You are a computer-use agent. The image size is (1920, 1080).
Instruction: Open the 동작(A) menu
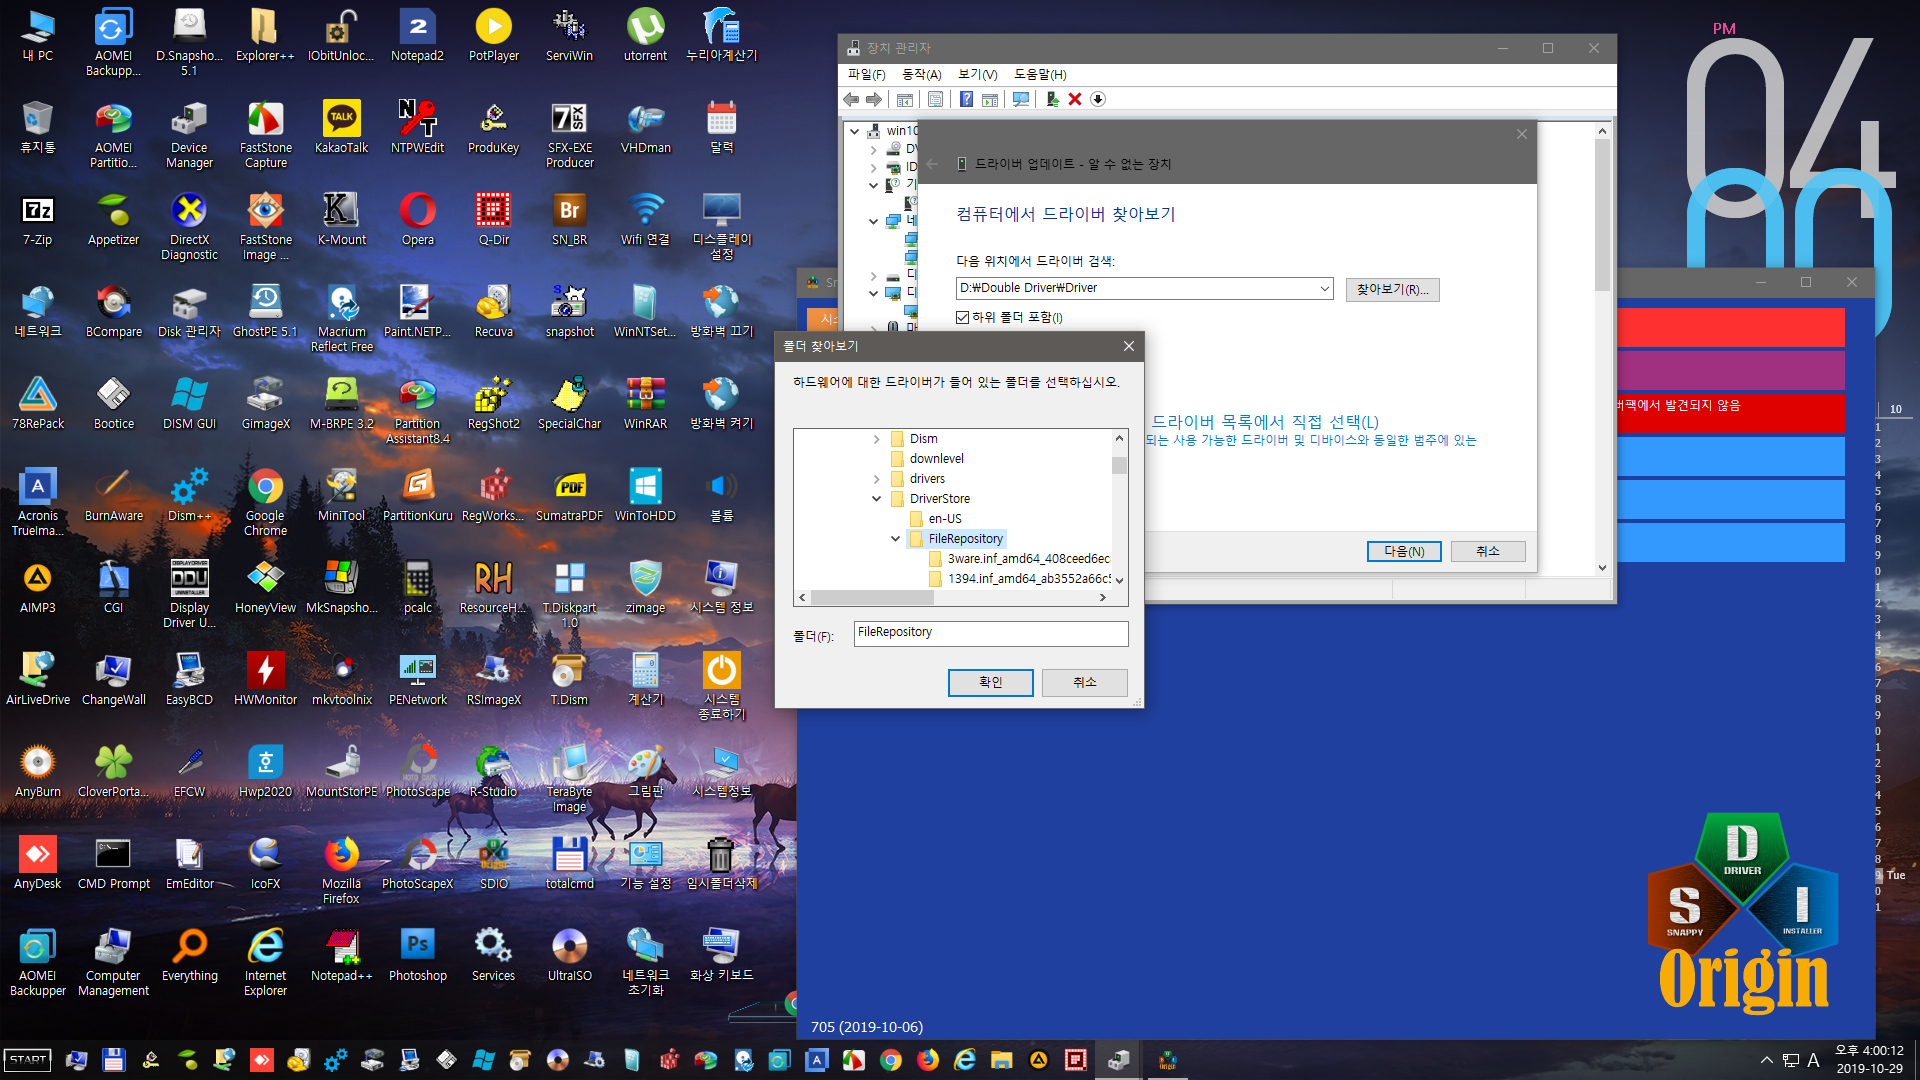coord(921,74)
